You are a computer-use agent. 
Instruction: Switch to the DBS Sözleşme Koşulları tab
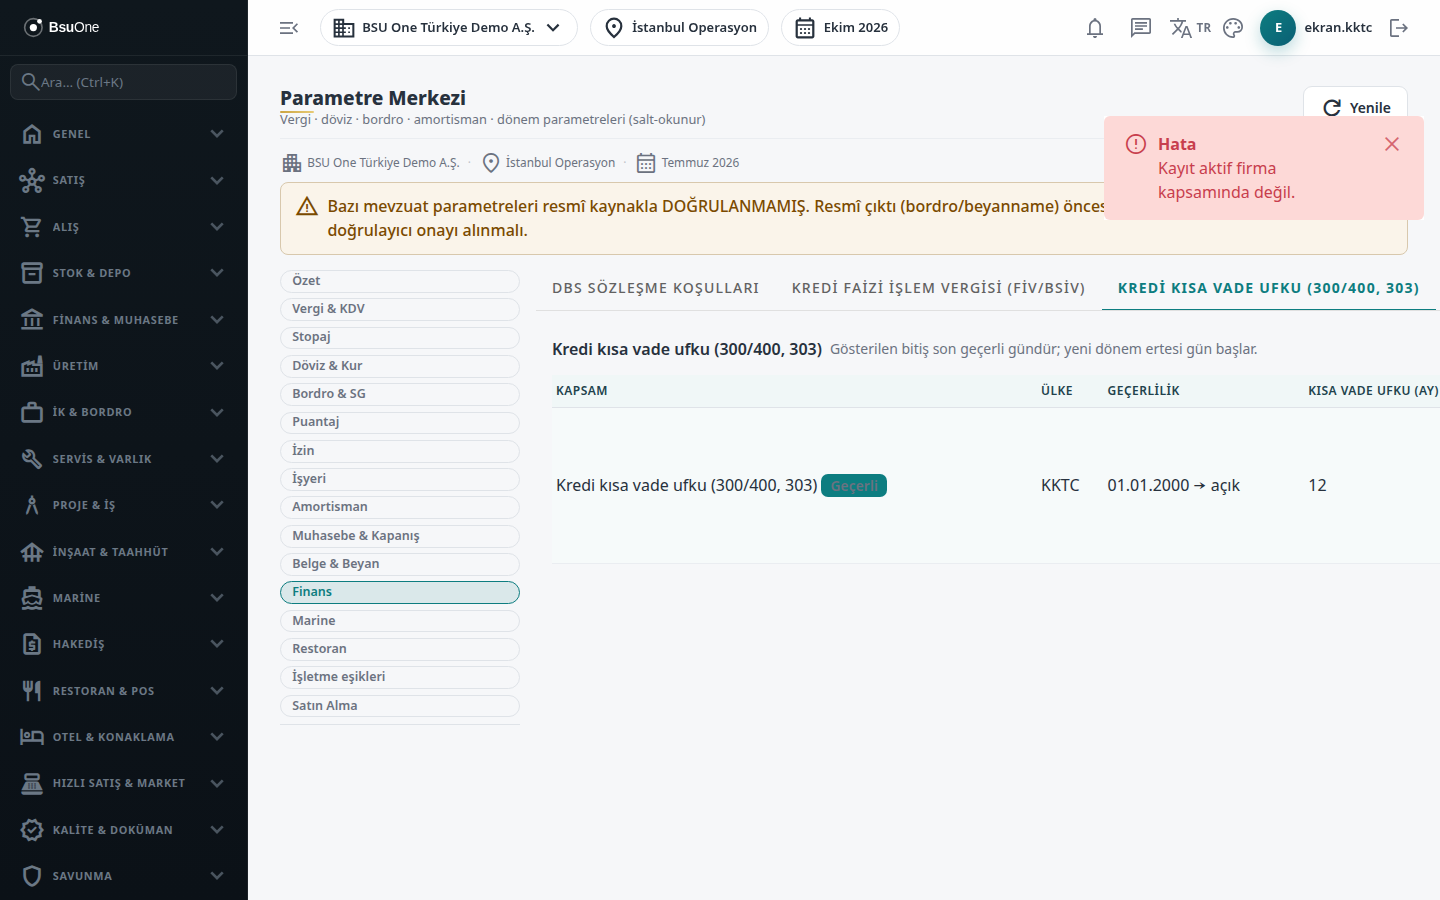pyautogui.click(x=656, y=288)
